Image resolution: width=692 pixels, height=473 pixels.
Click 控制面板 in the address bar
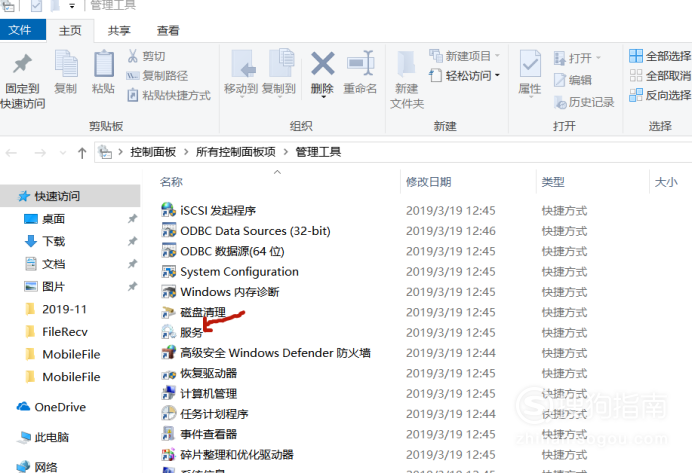(x=153, y=152)
